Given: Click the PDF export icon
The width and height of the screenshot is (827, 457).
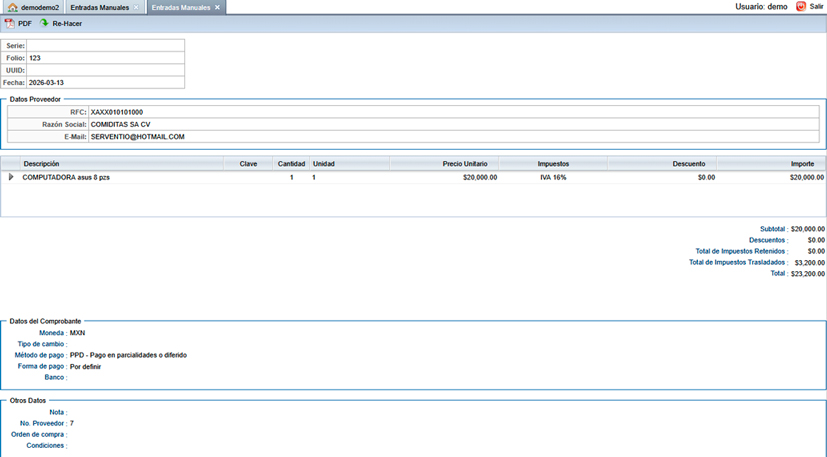Looking at the screenshot, I should tap(10, 23).
